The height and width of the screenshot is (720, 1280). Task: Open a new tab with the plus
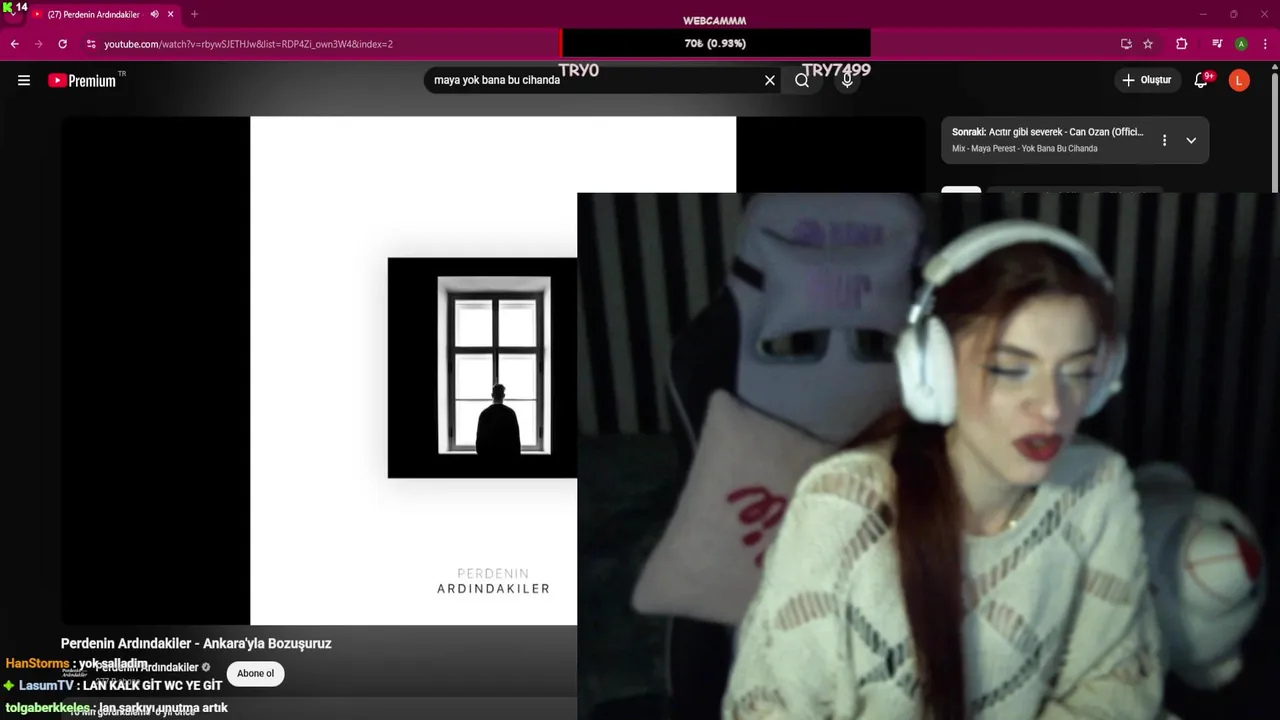(194, 14)
